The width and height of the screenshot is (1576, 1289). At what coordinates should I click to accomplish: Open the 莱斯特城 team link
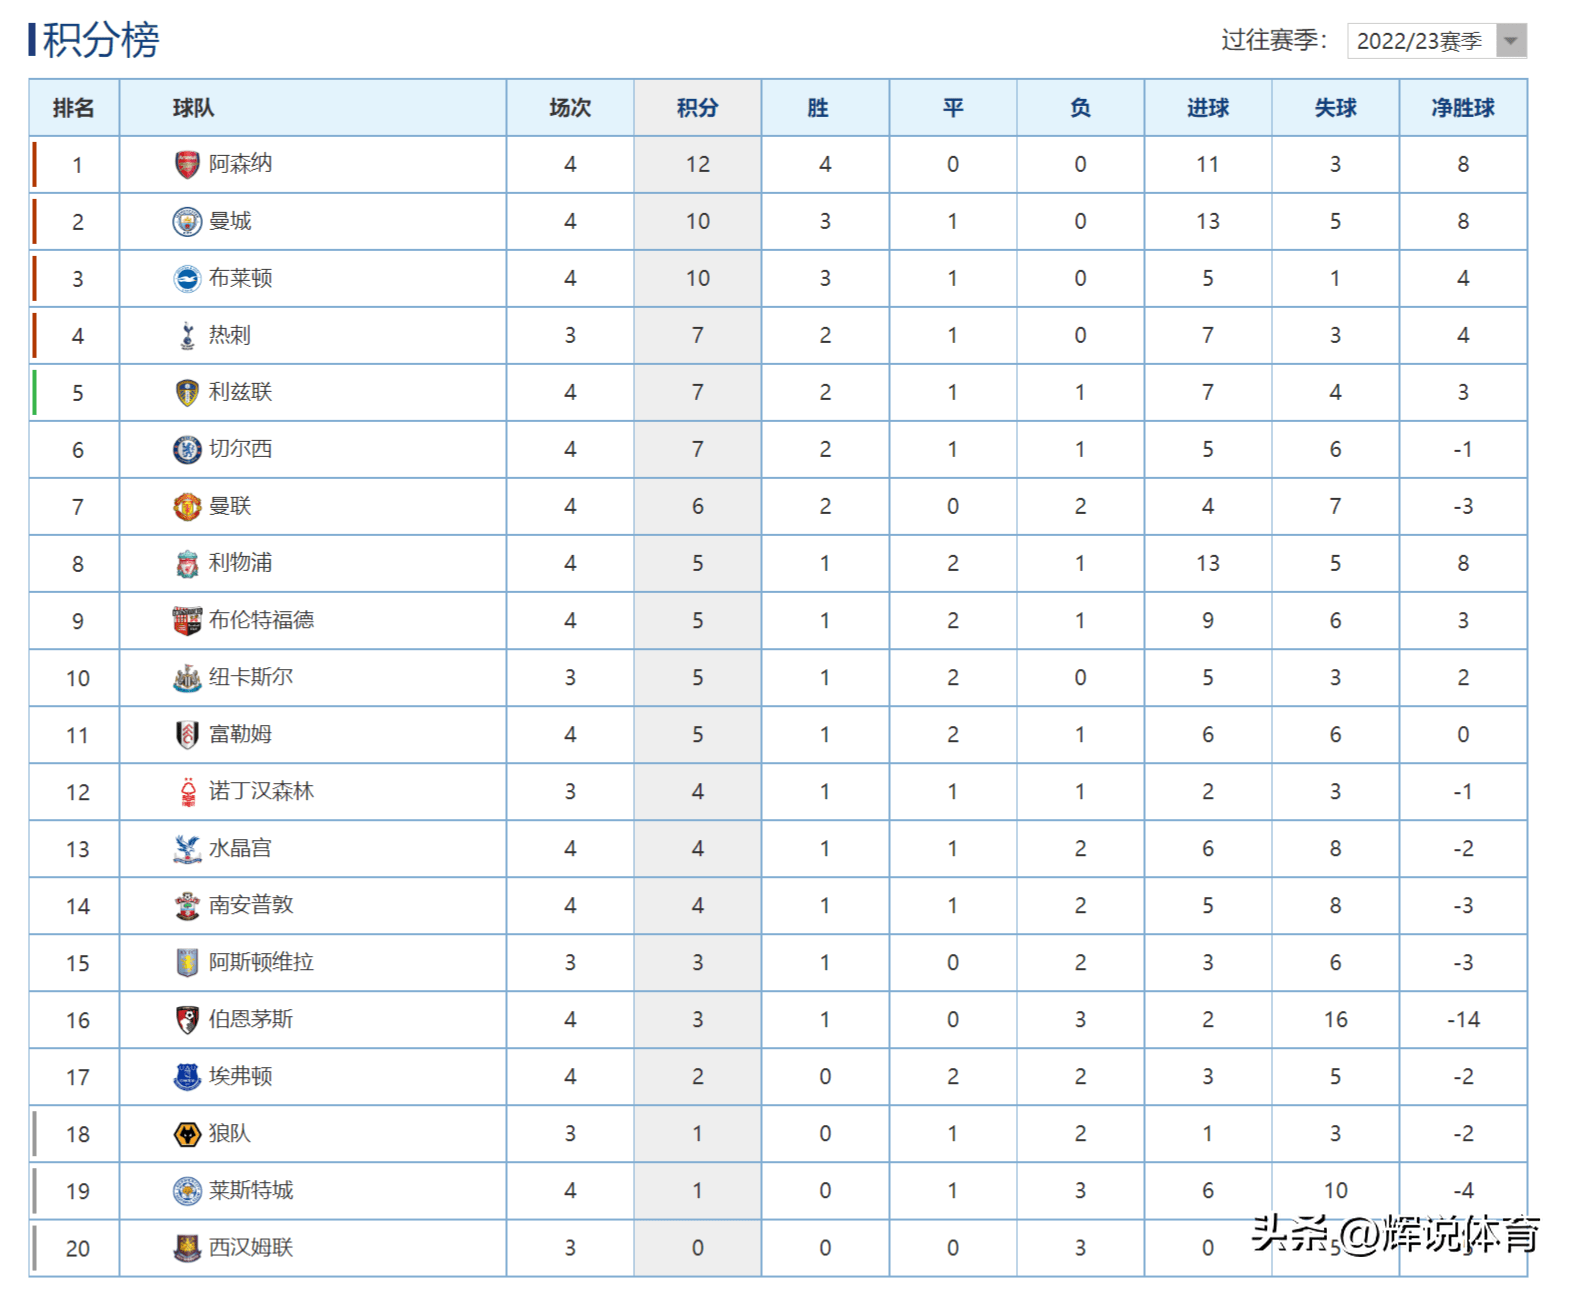coord(251,1190)
